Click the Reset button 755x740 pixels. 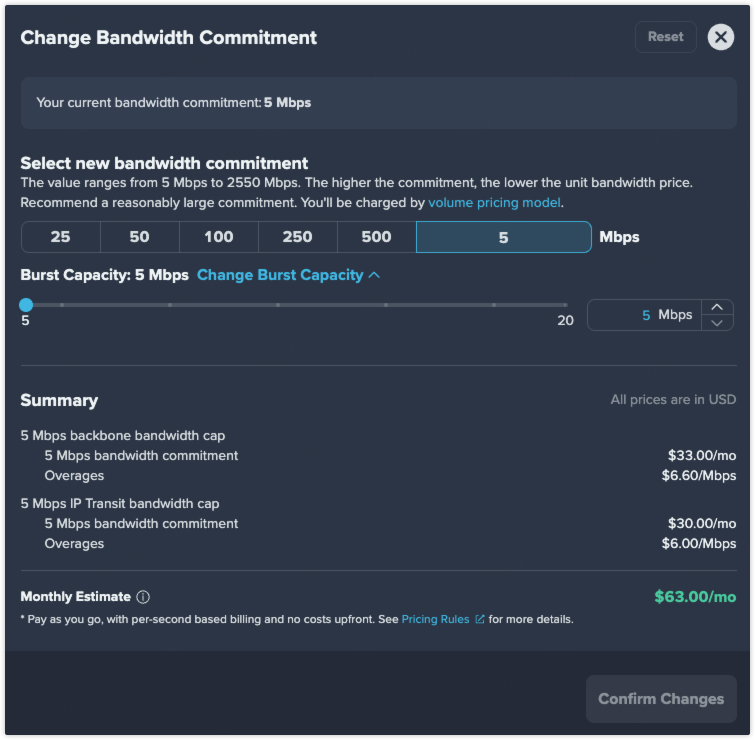[x=665, y=37]
